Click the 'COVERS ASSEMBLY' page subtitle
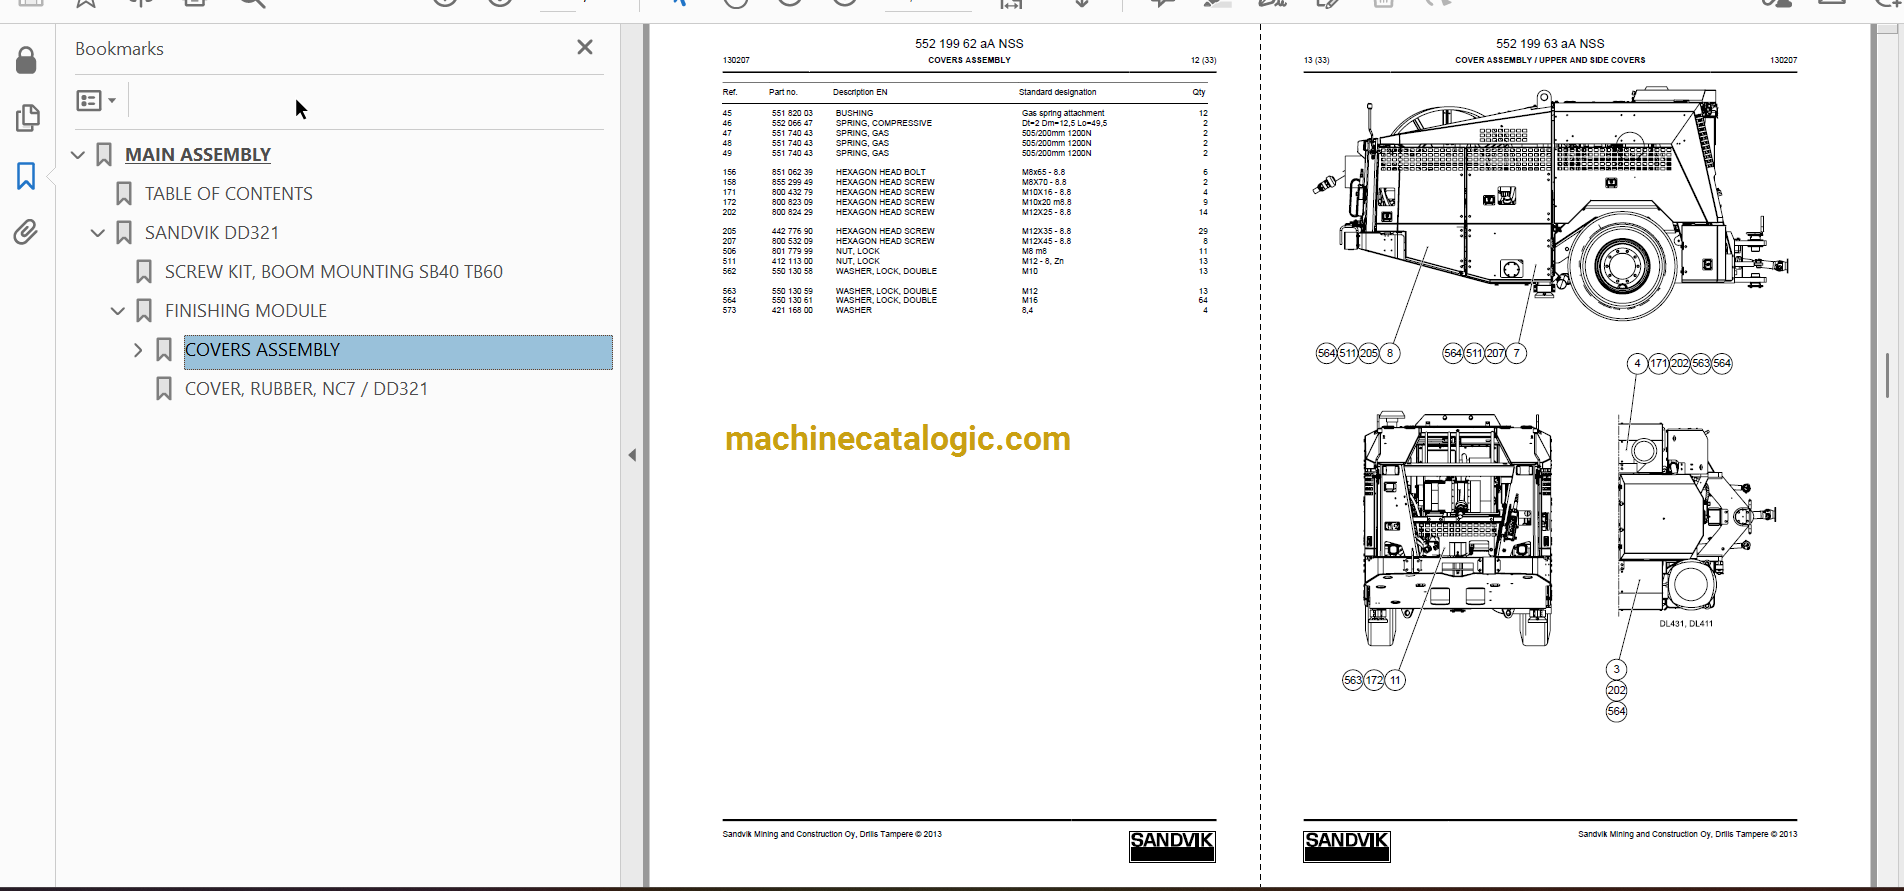The width and height of the screenshot is (1904, 891). click(x=969, y=60)
